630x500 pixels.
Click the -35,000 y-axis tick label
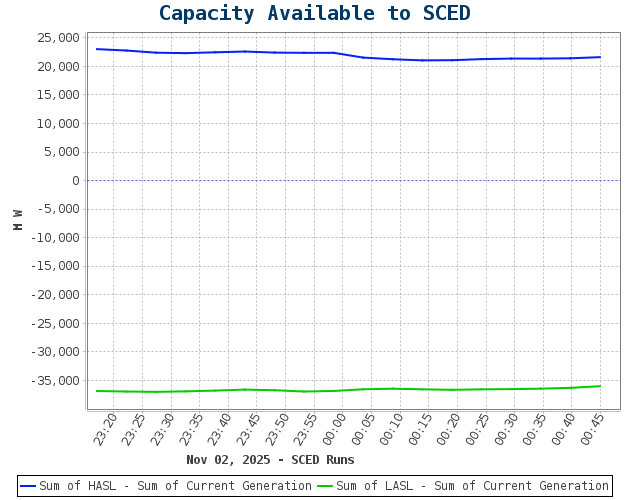55,380
